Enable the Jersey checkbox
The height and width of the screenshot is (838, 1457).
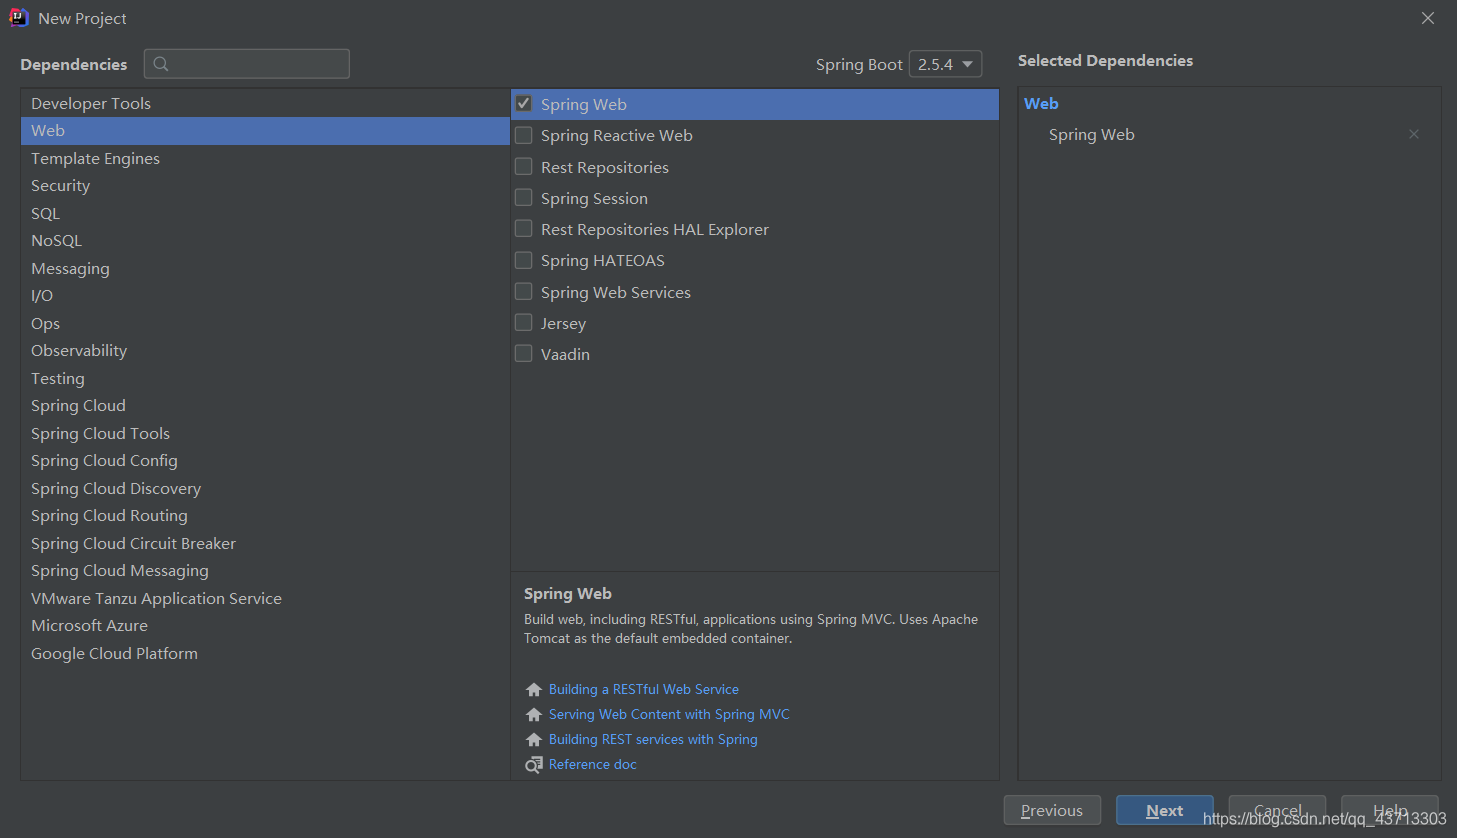click(523, 322)
